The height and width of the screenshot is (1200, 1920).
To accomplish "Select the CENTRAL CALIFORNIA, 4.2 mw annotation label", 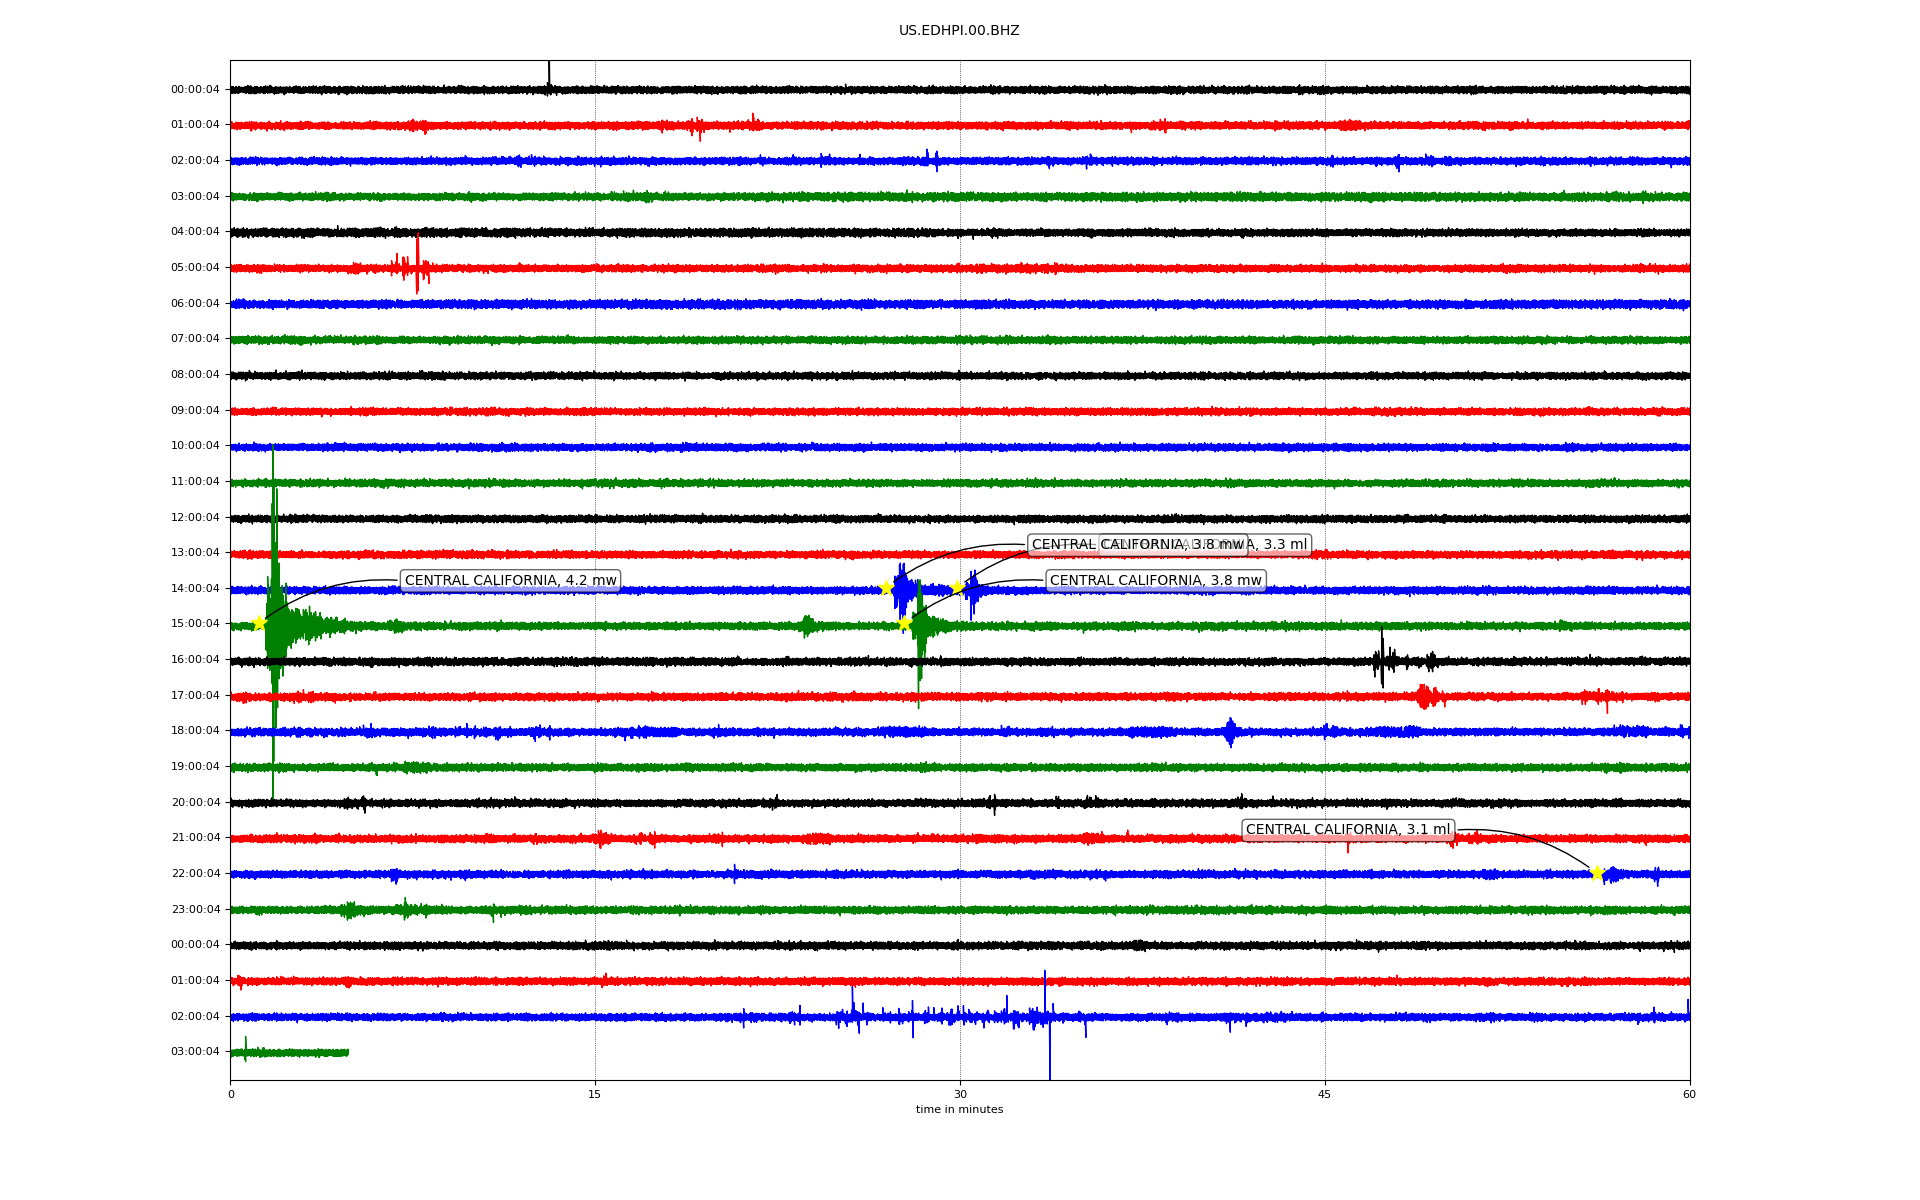I will click(x=510, y=581).
